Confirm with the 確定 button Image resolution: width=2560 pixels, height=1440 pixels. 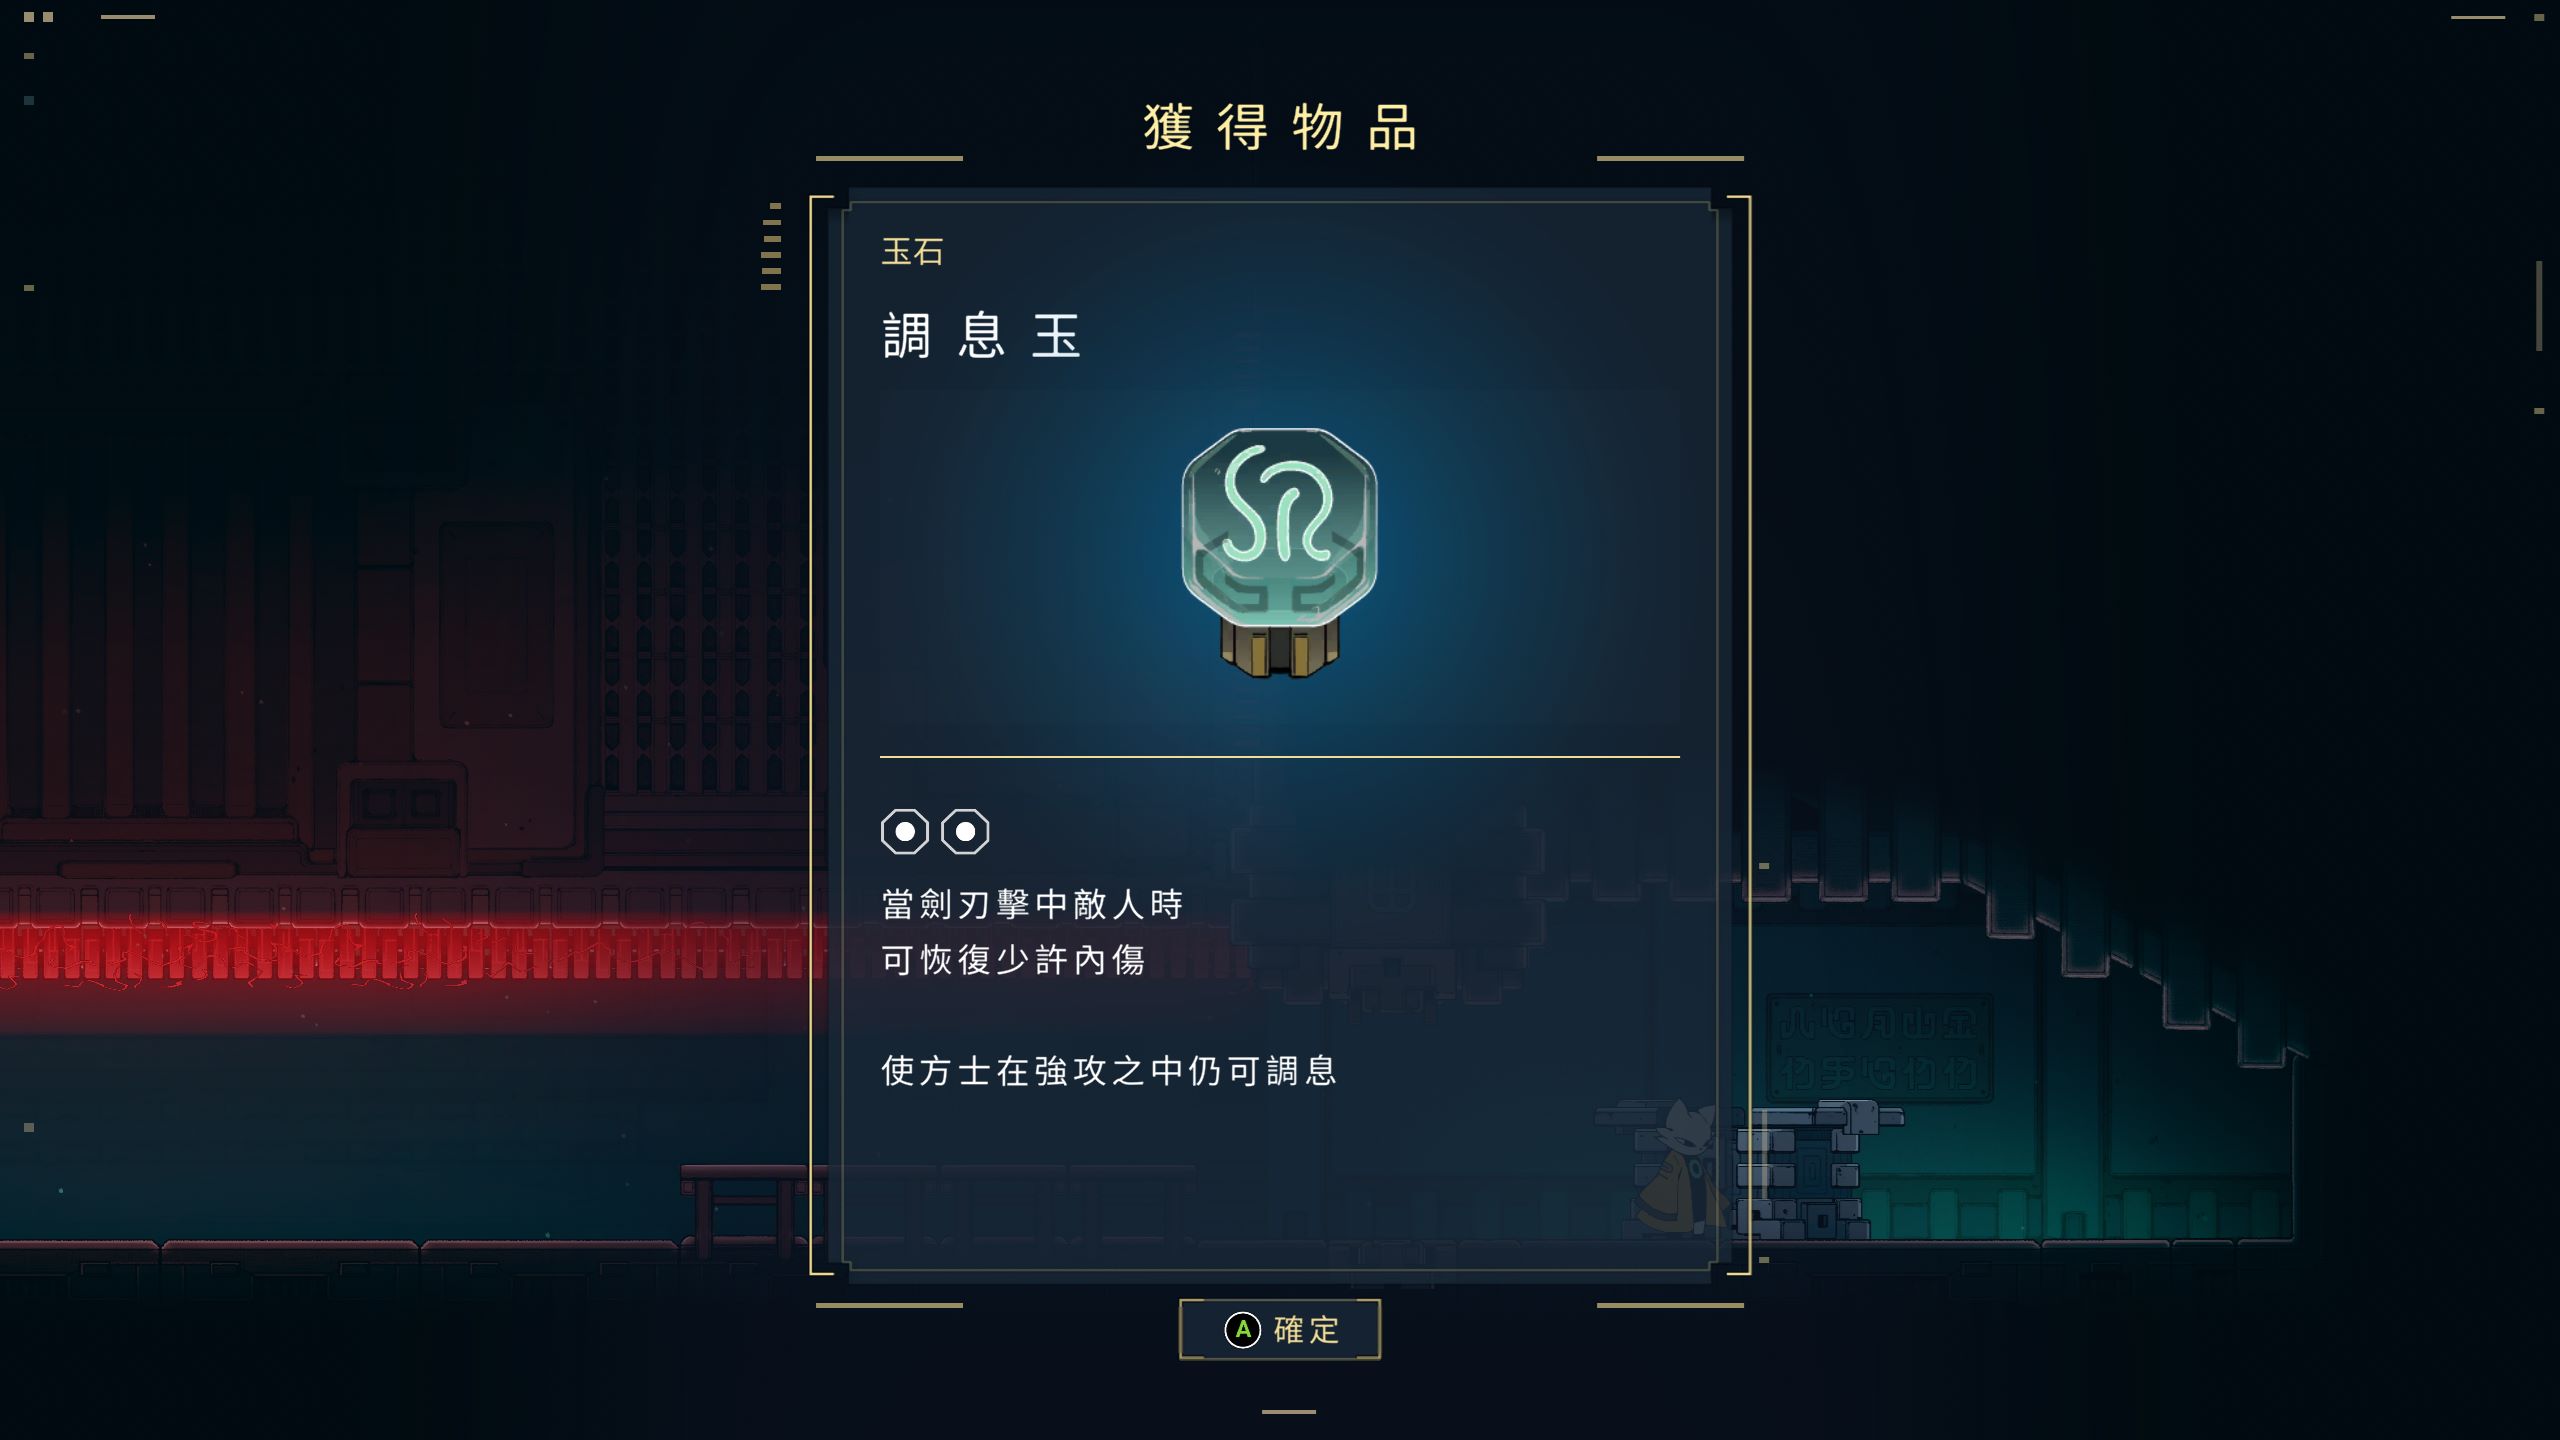click(1280, 1329)
